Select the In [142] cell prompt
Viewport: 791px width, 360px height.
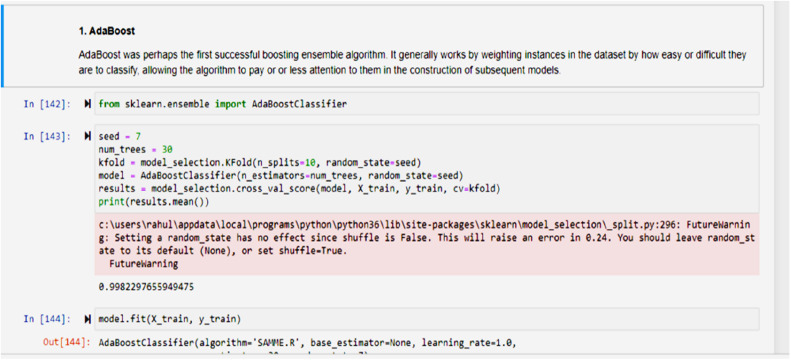click(x=47, y=104)
